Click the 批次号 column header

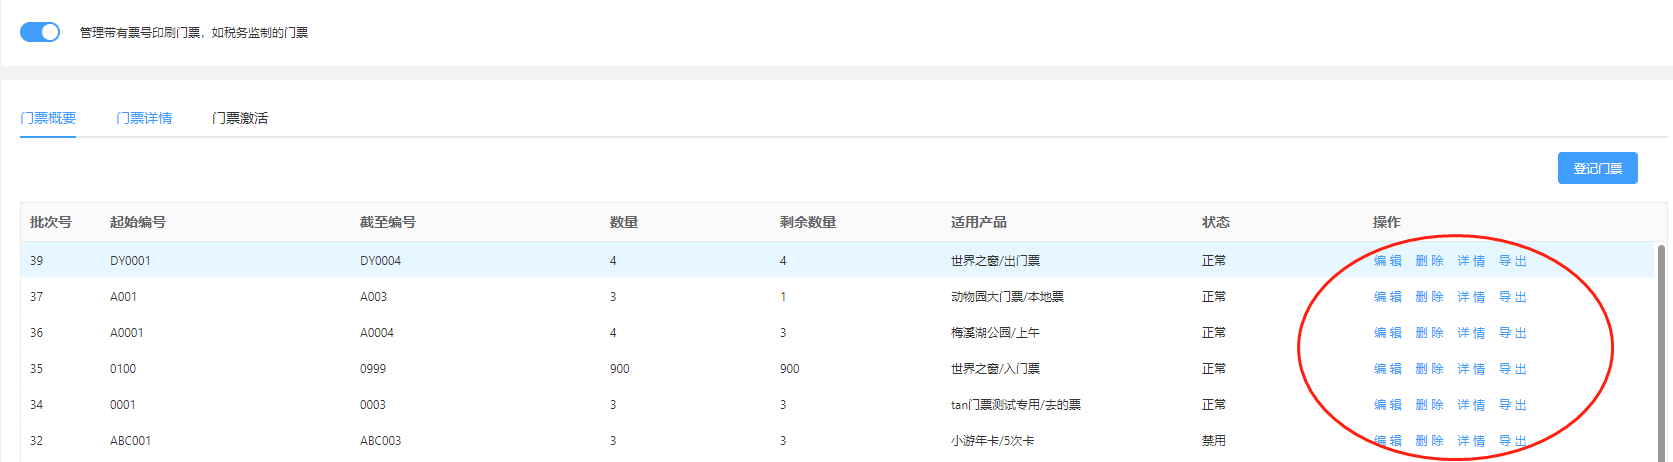(51, 222)
